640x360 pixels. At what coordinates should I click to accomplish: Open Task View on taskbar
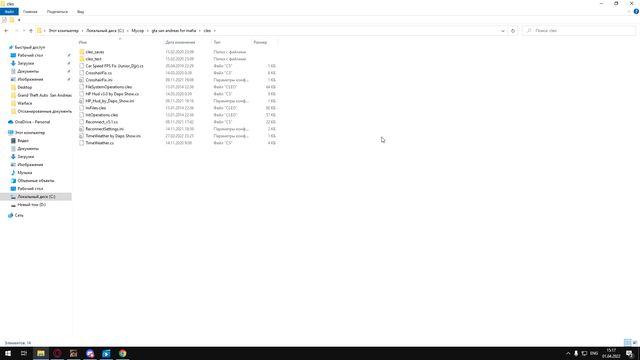pos(24,353)
